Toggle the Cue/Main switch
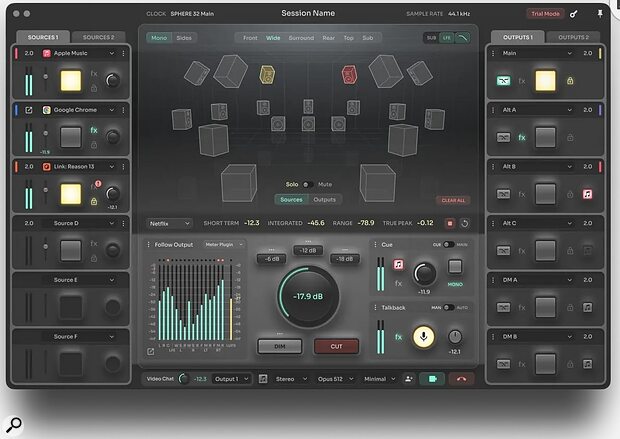This screenshot has height=439, width=620. [x=448, y=244]
